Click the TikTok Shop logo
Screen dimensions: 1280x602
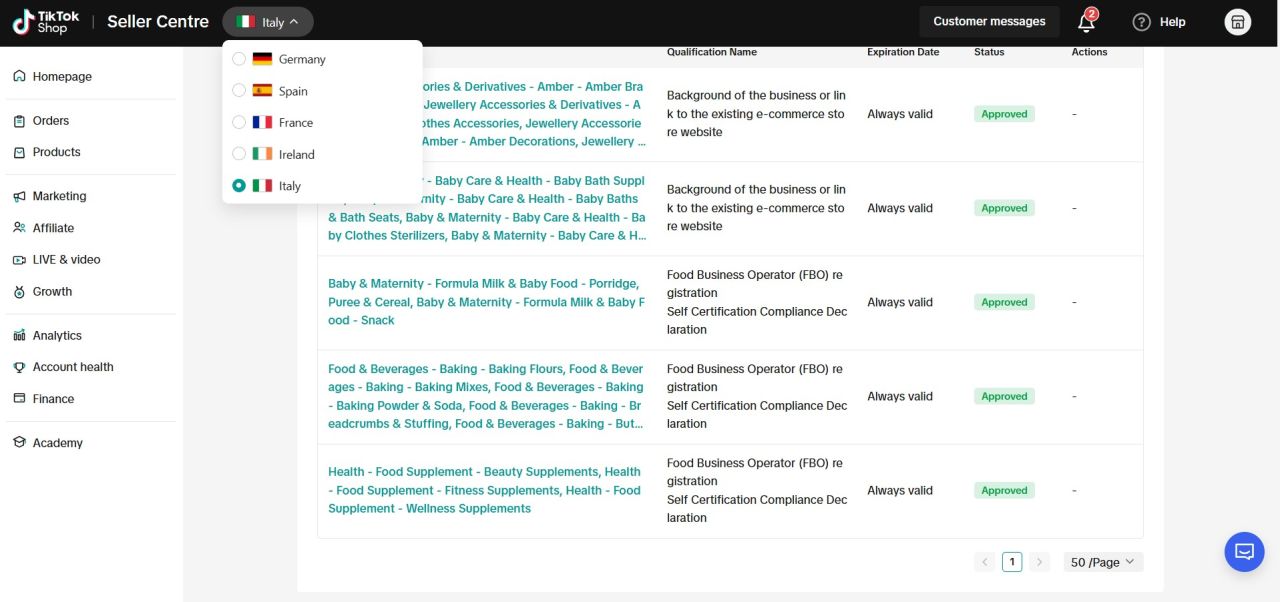(46, 22)
